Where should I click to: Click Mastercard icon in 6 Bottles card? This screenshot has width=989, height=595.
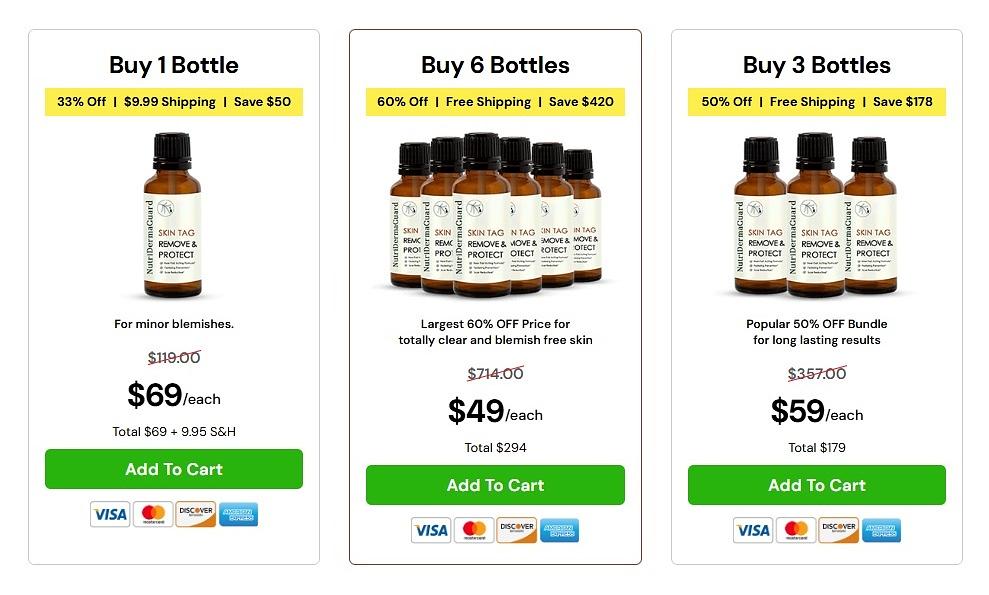474,530
